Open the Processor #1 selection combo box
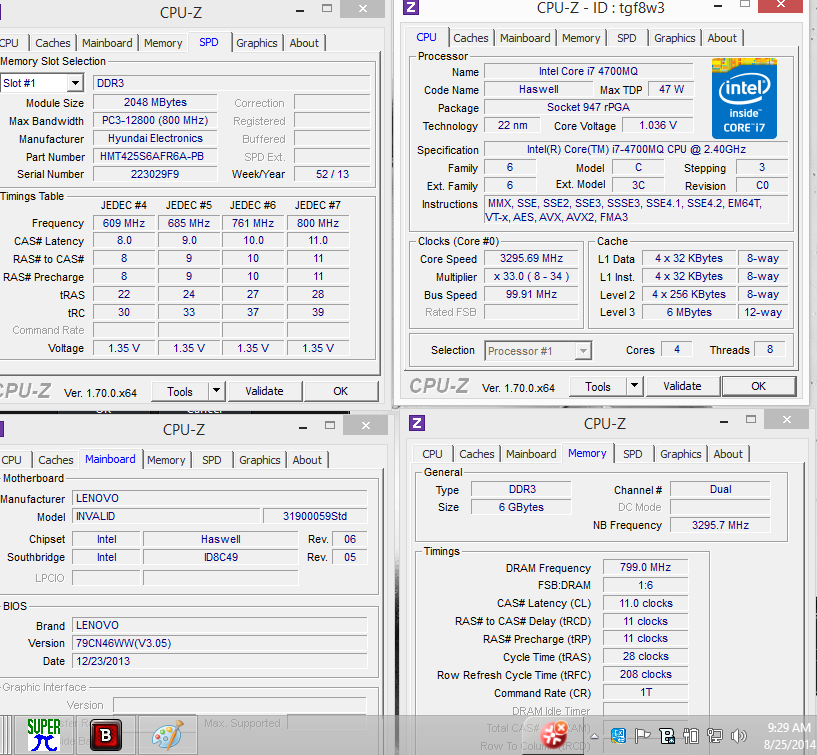 click(x=538, y=351)
